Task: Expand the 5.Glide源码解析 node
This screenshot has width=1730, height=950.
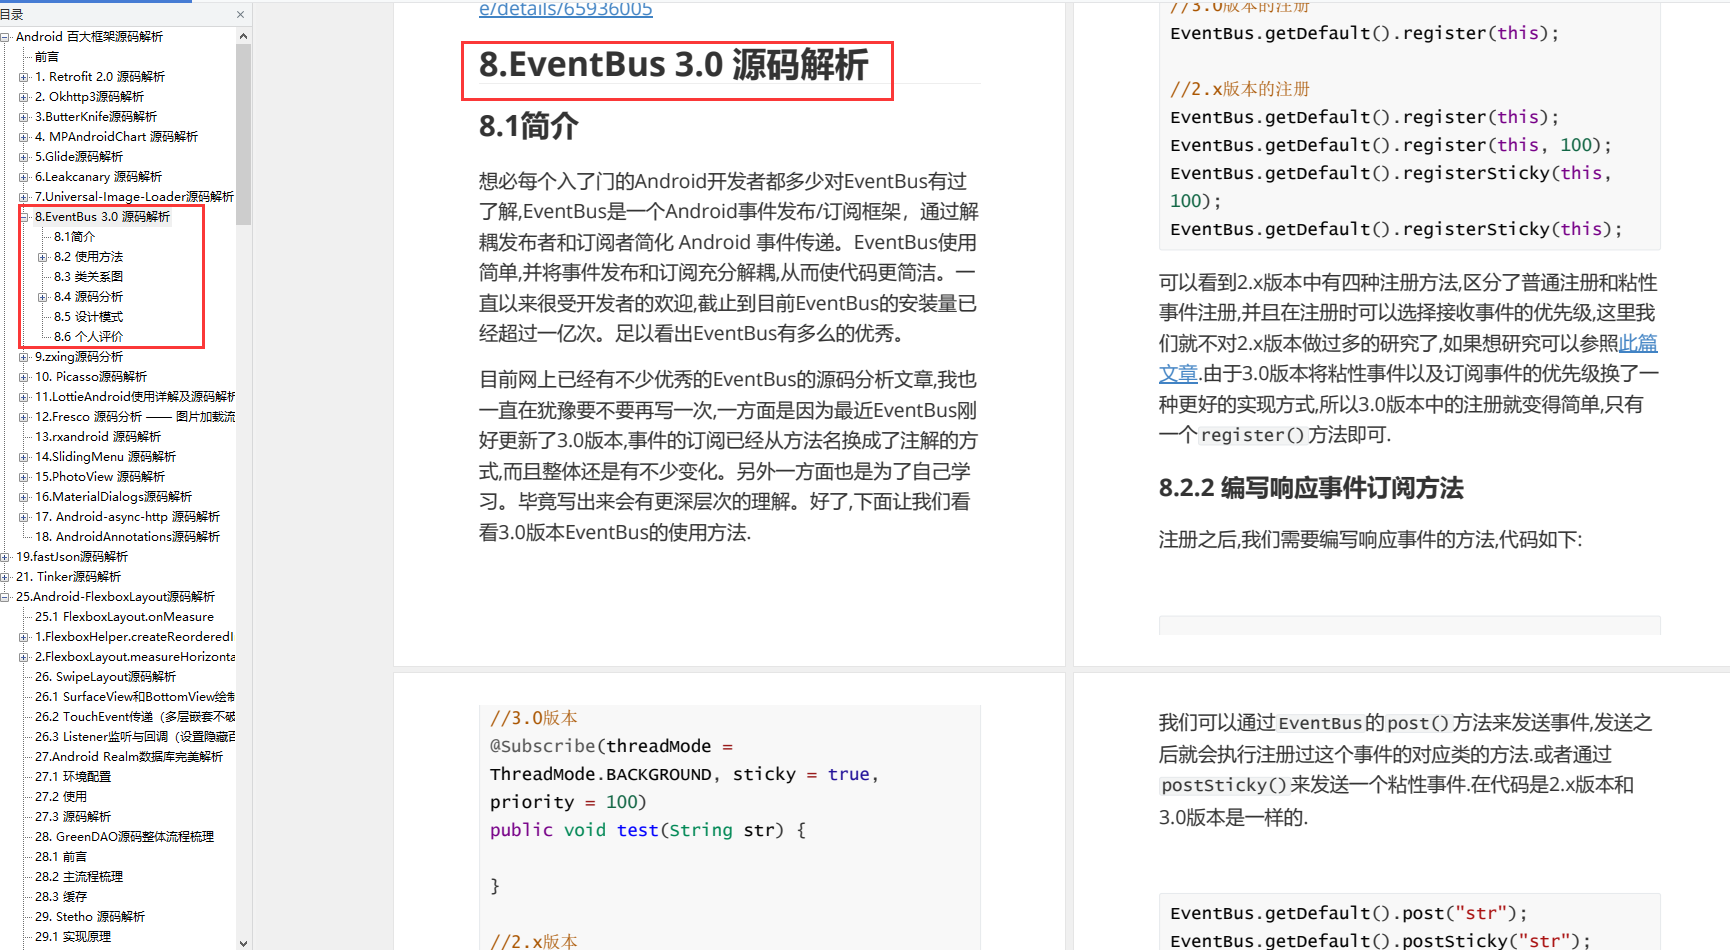Action: [x=24, y=157]
